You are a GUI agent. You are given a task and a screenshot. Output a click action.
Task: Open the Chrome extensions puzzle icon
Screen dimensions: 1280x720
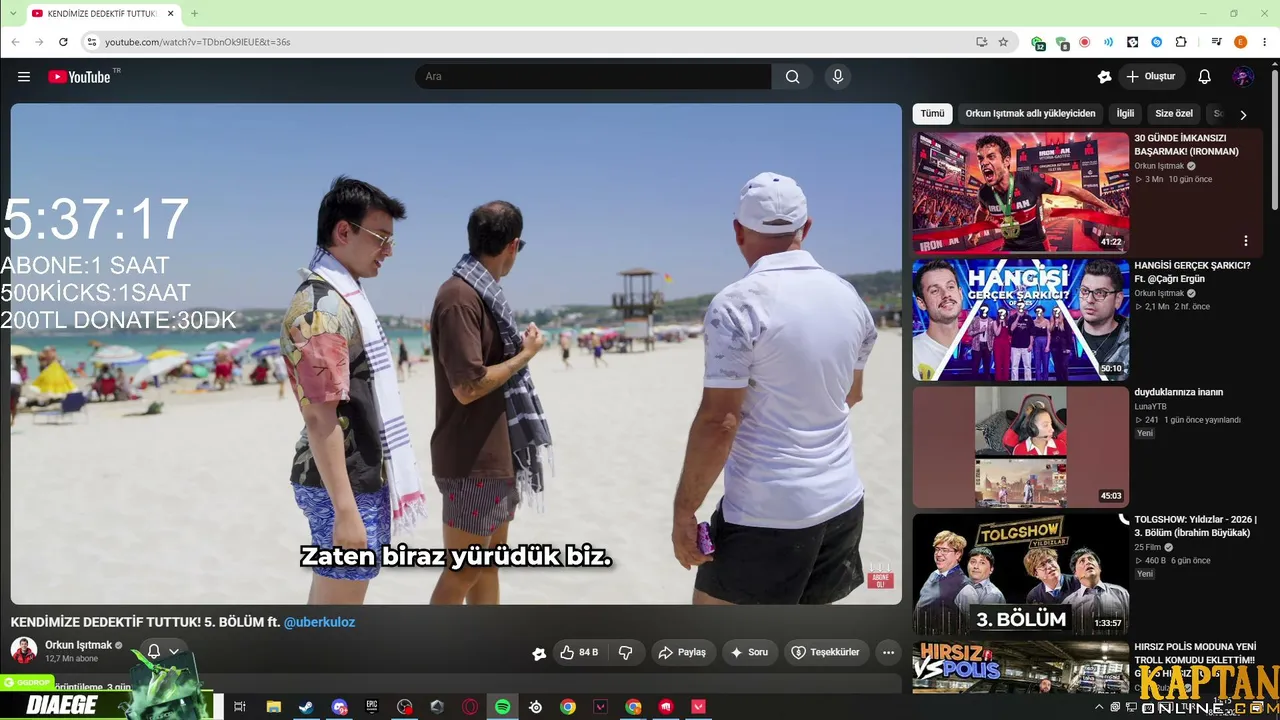pos(1181,42)
